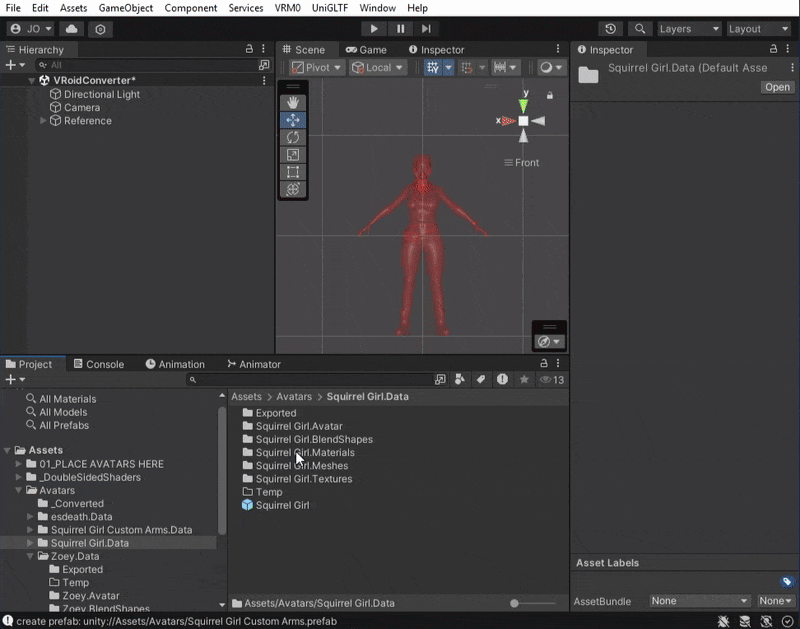This screenshot has width=800, height=629.
Task: Toggle grid visibility in Scene toolbar
Action: [433, 67]
